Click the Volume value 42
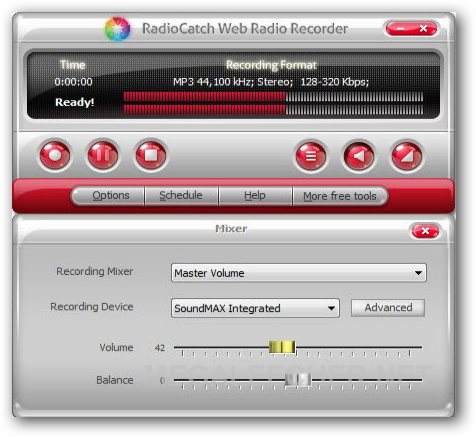Image resolution: width=476 pixels, height=437 pixels. (x=160, y=348)
